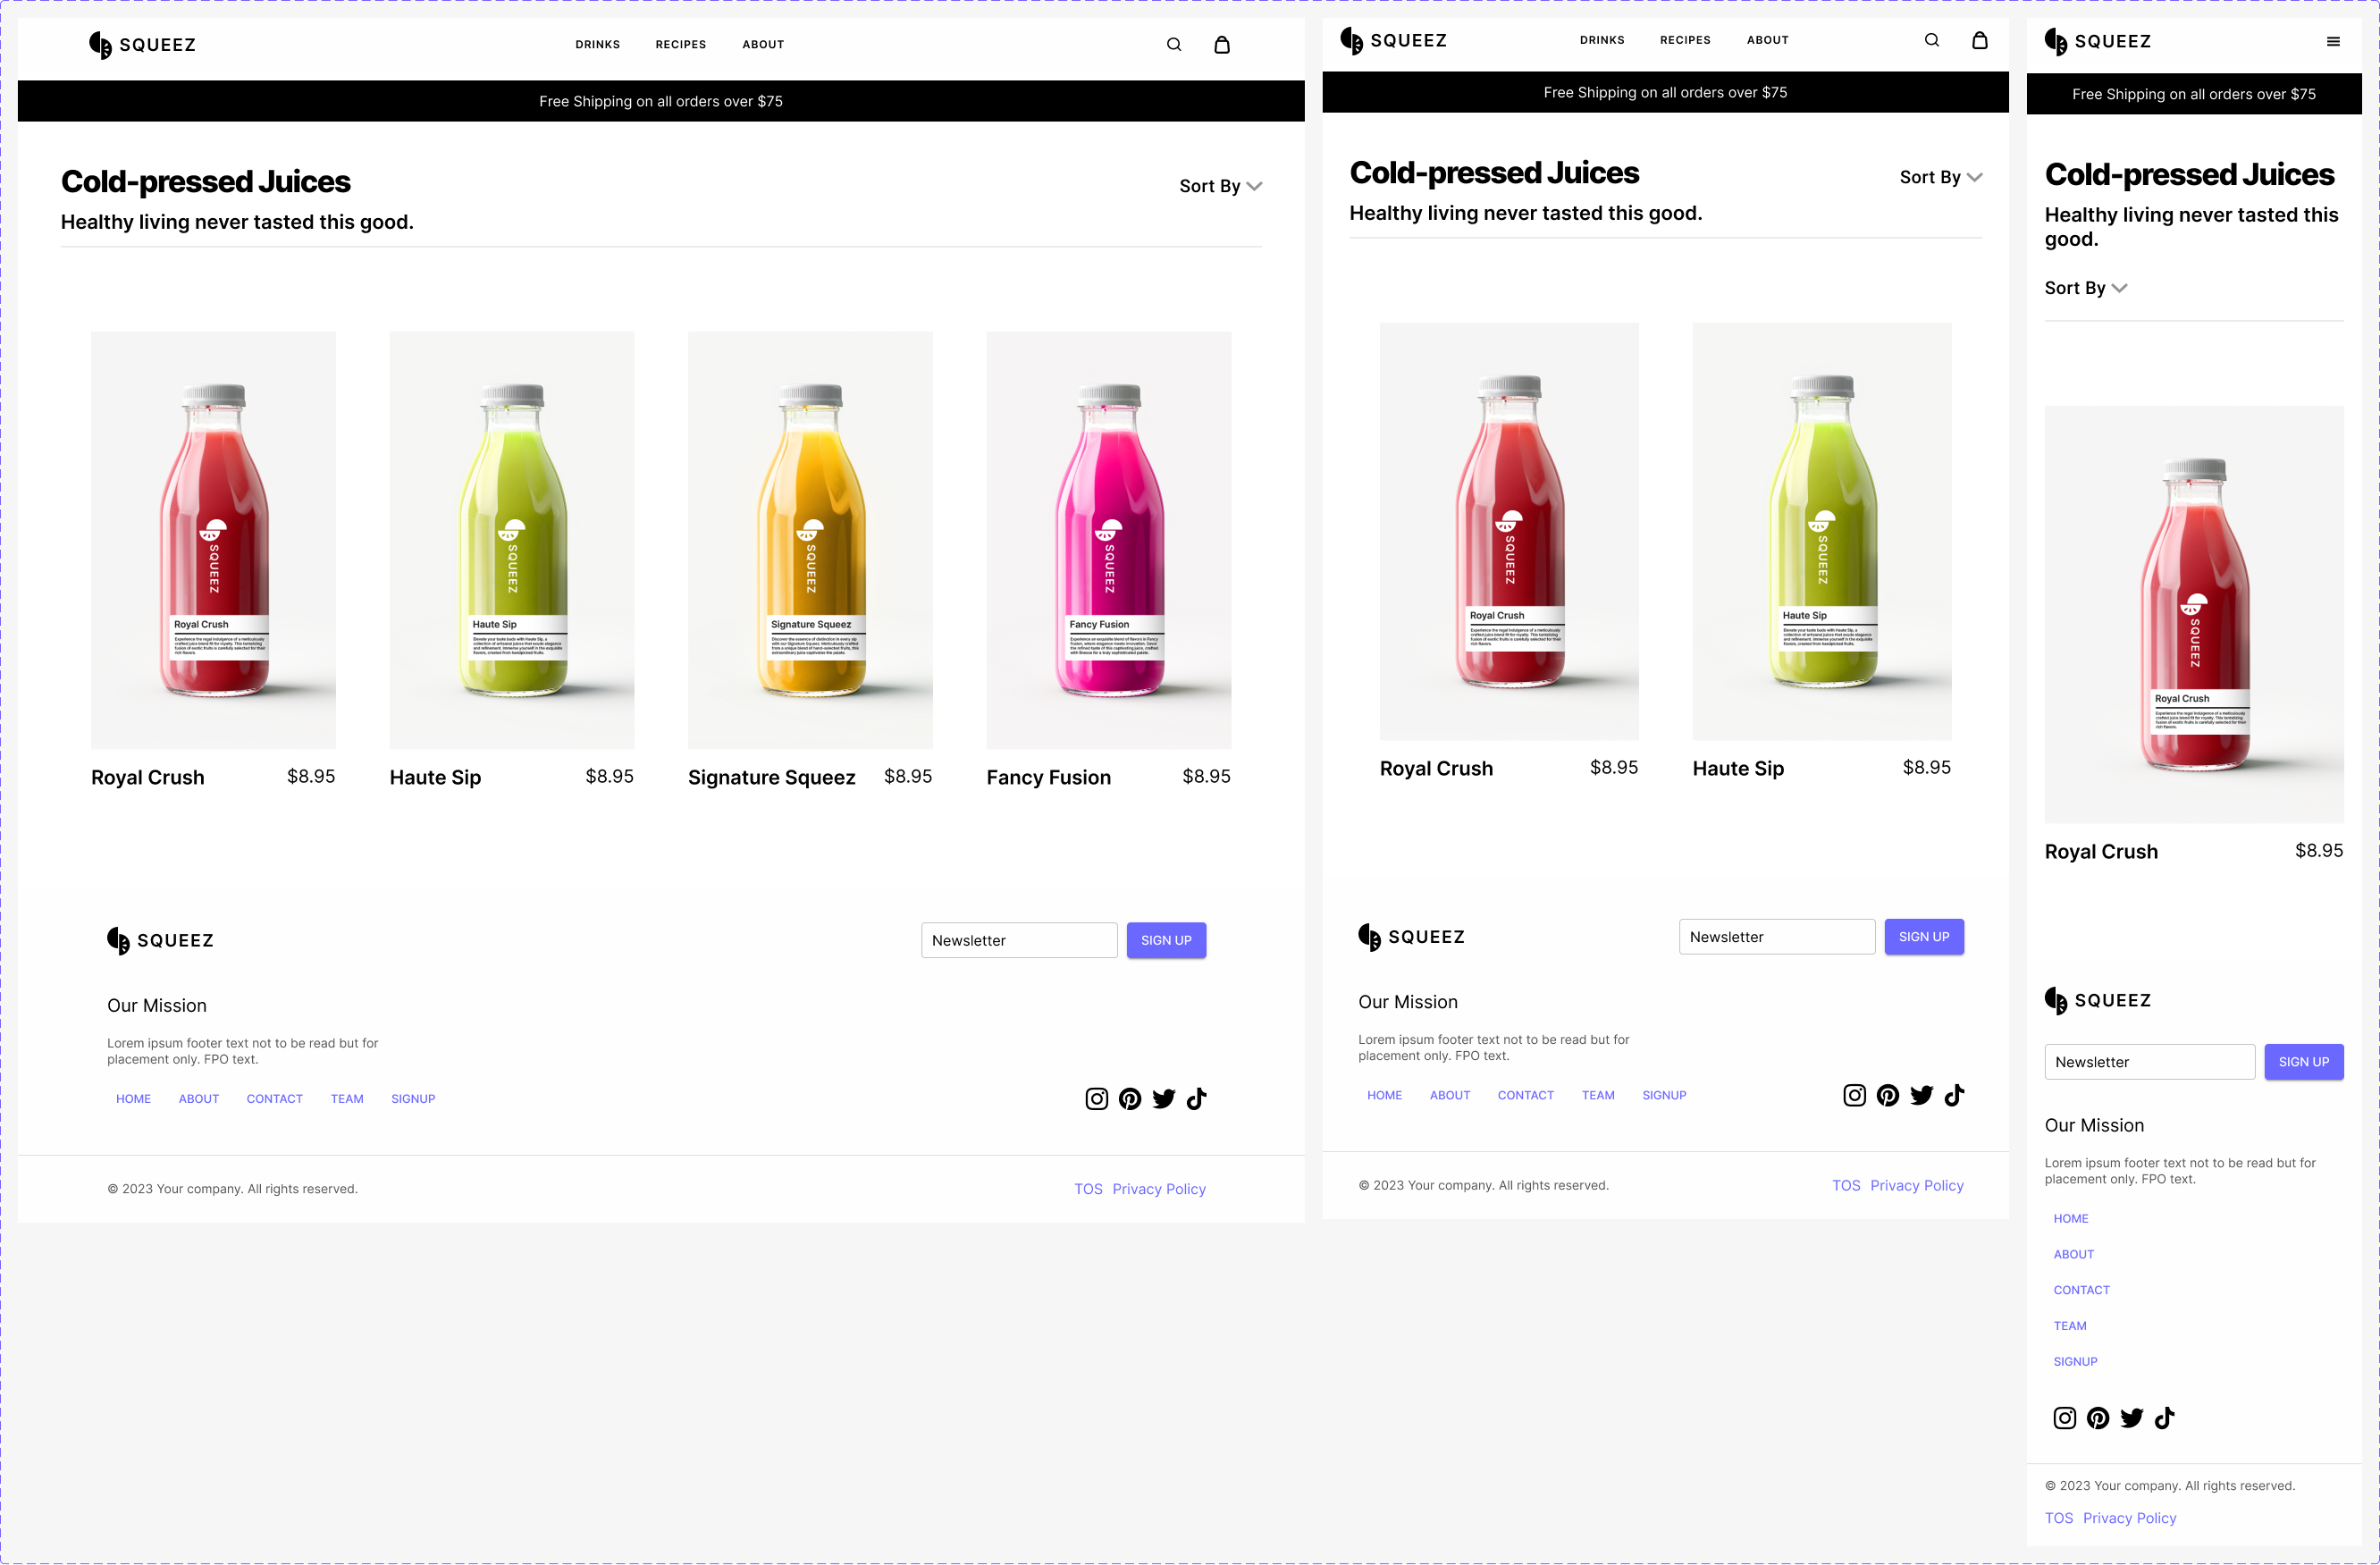
Task: Open the TOS link in the tablet footer
Action: click(x=1846, y=1185)
